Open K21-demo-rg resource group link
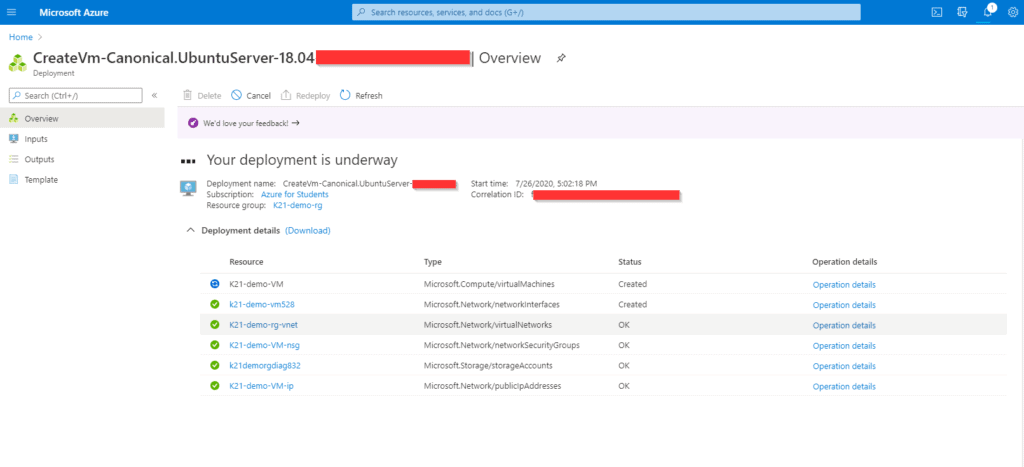Viewport: 1024px width, 467px height. (298, 205)
